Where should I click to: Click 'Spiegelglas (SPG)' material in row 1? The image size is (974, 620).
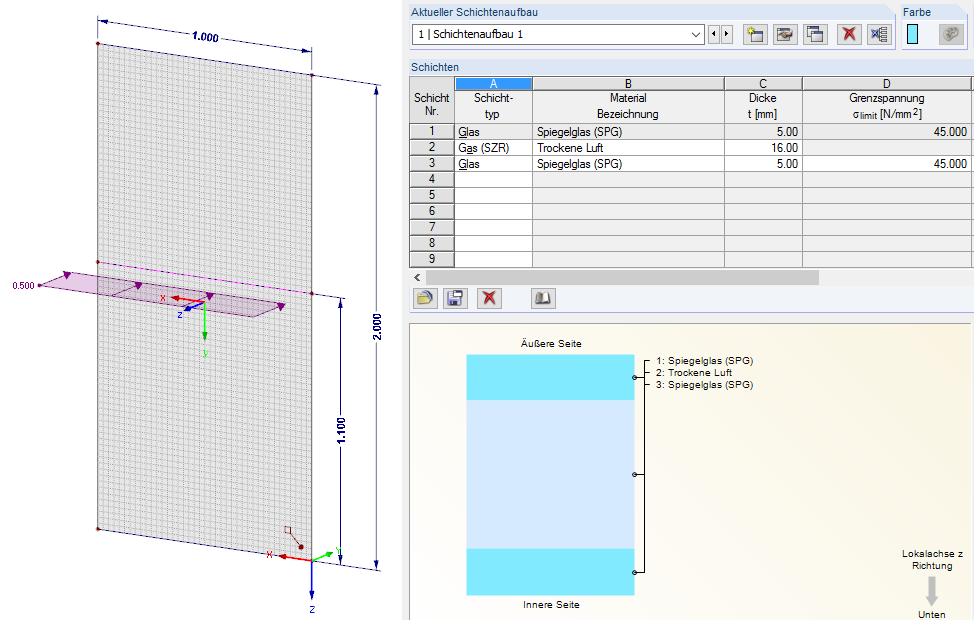click(x=628, y=132)
